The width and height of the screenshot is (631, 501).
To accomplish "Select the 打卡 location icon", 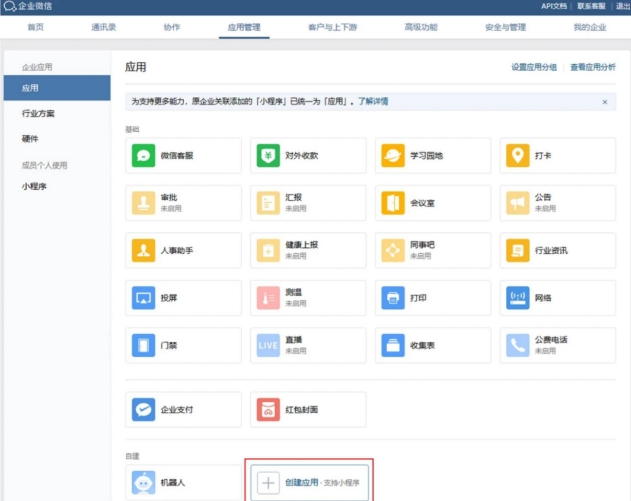I will click(517, 156).
